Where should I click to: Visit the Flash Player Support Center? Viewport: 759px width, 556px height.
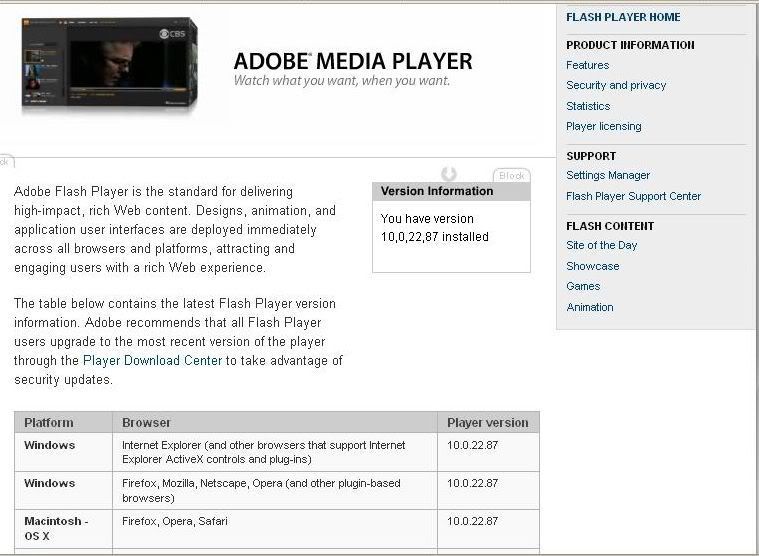[x=633, y=196]
